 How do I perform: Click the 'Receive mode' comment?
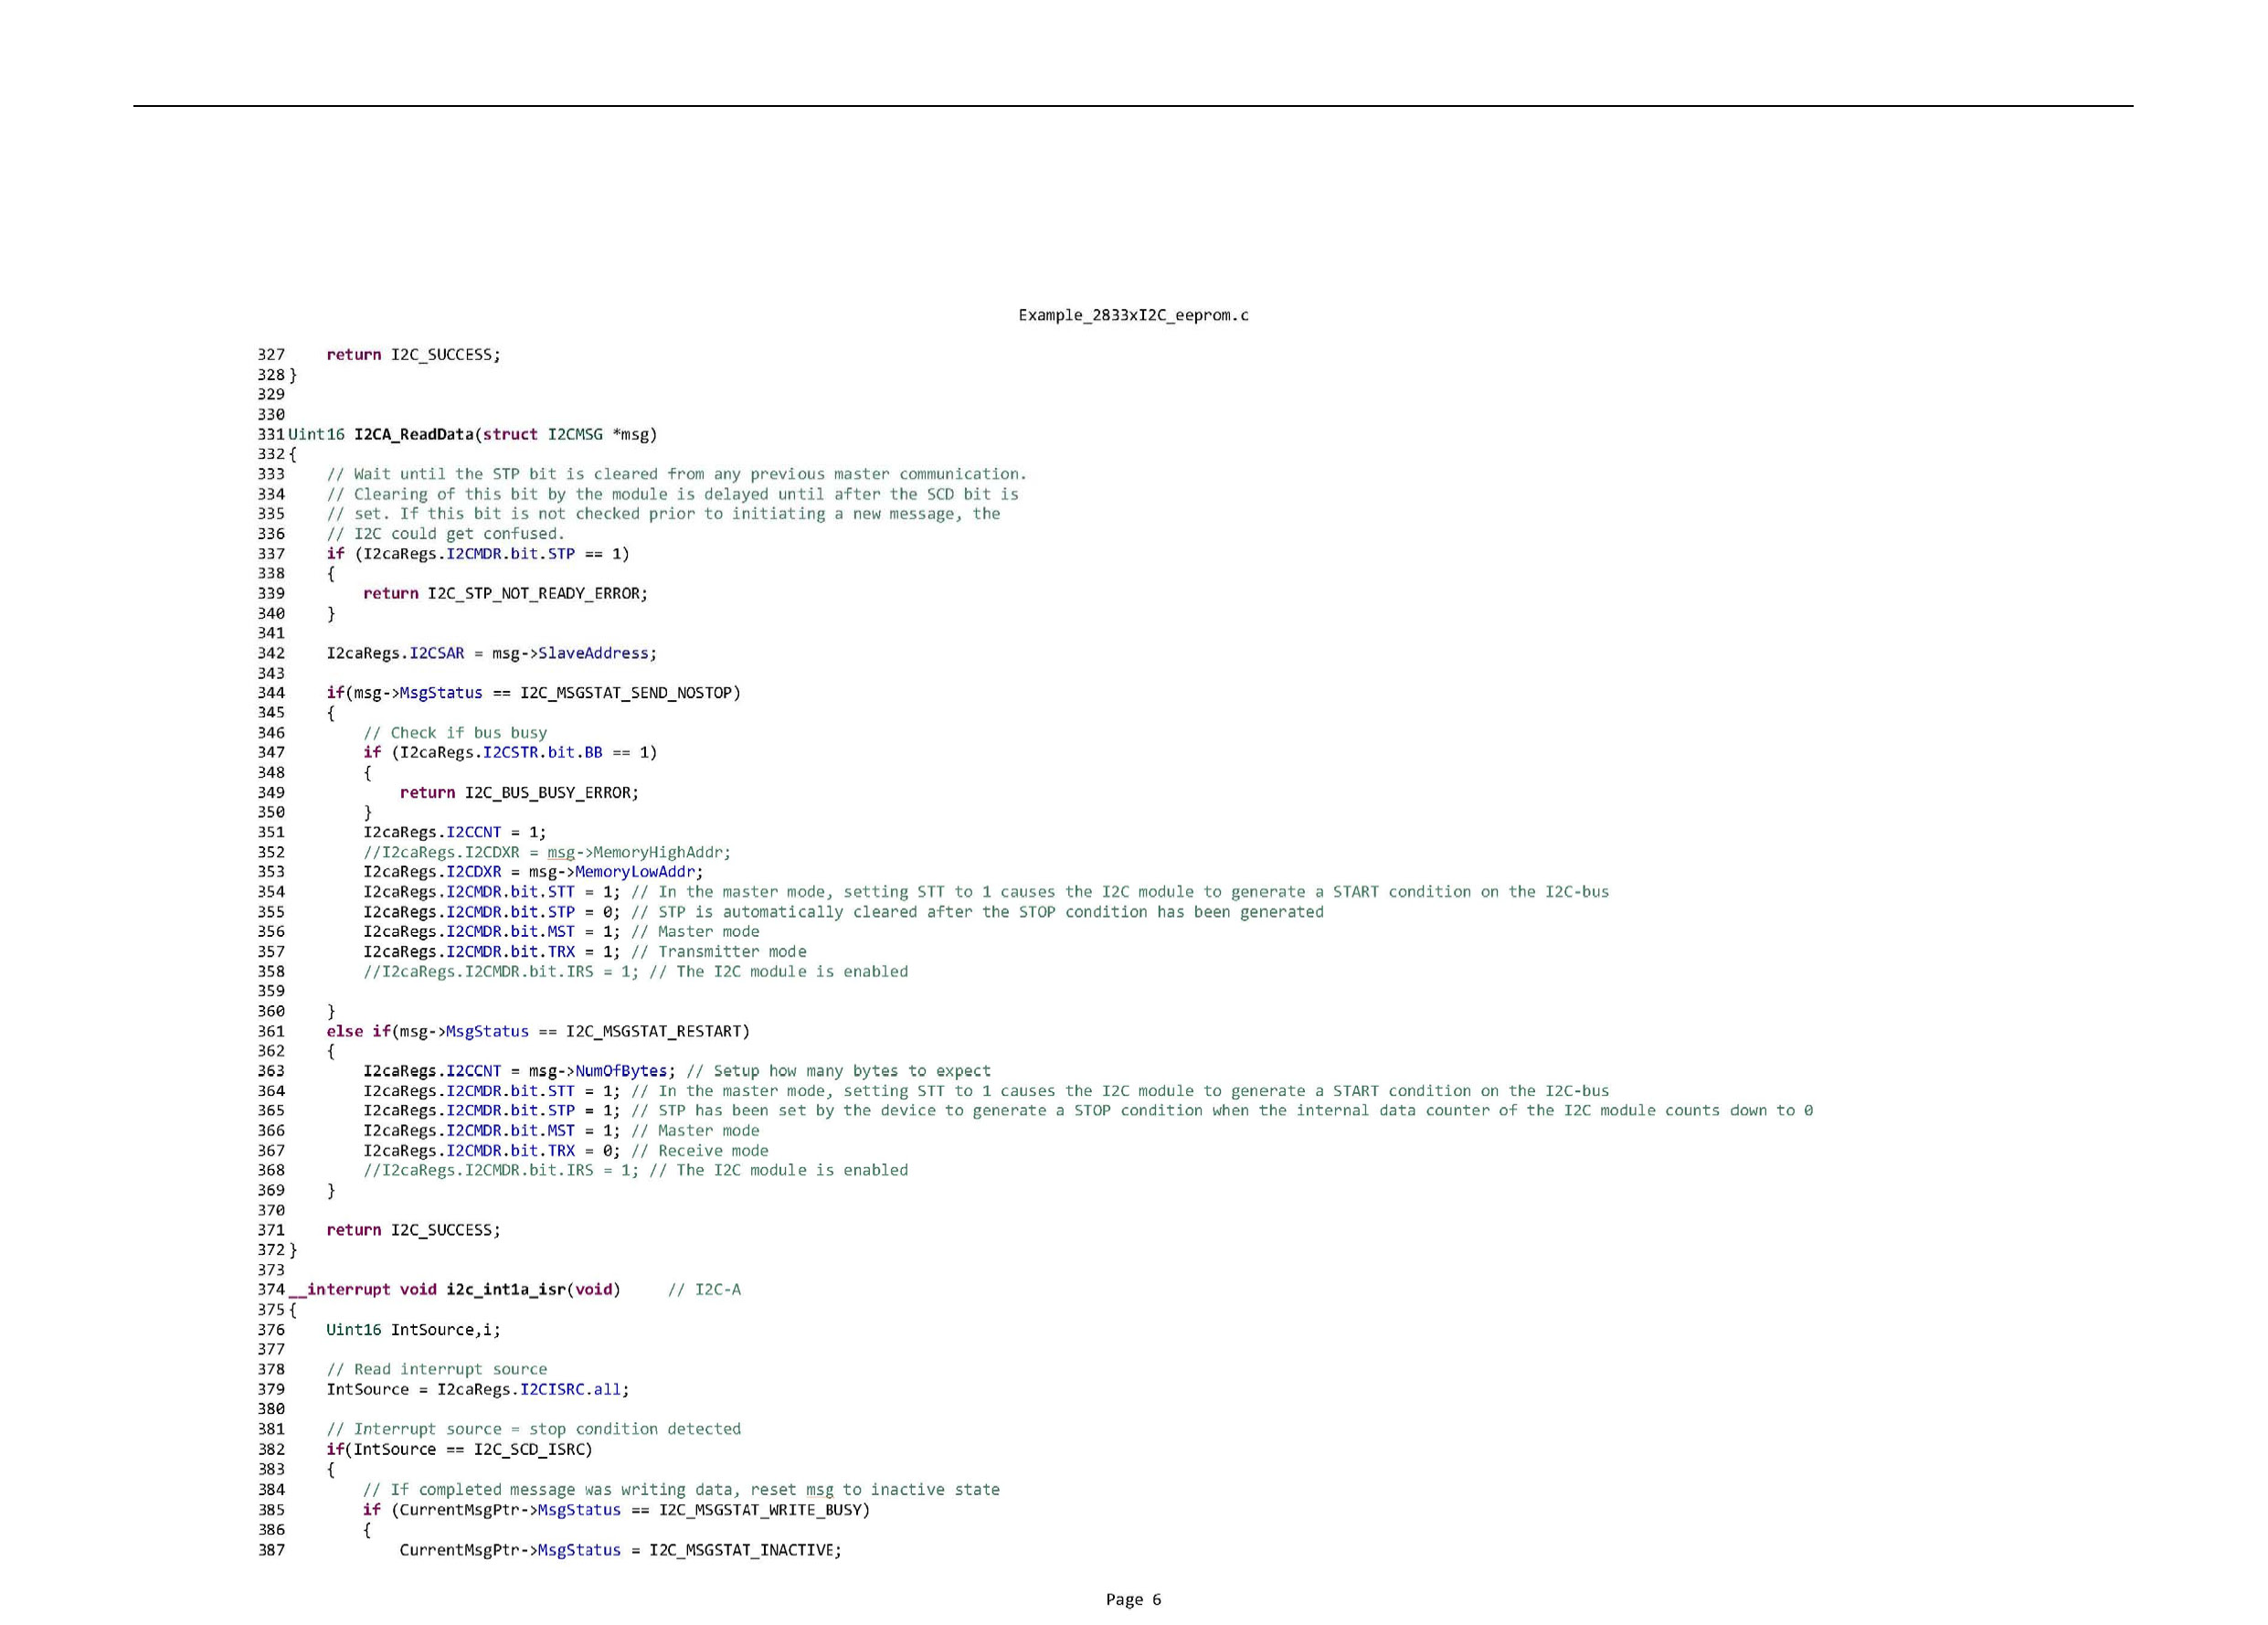(x=700, y=1150)
